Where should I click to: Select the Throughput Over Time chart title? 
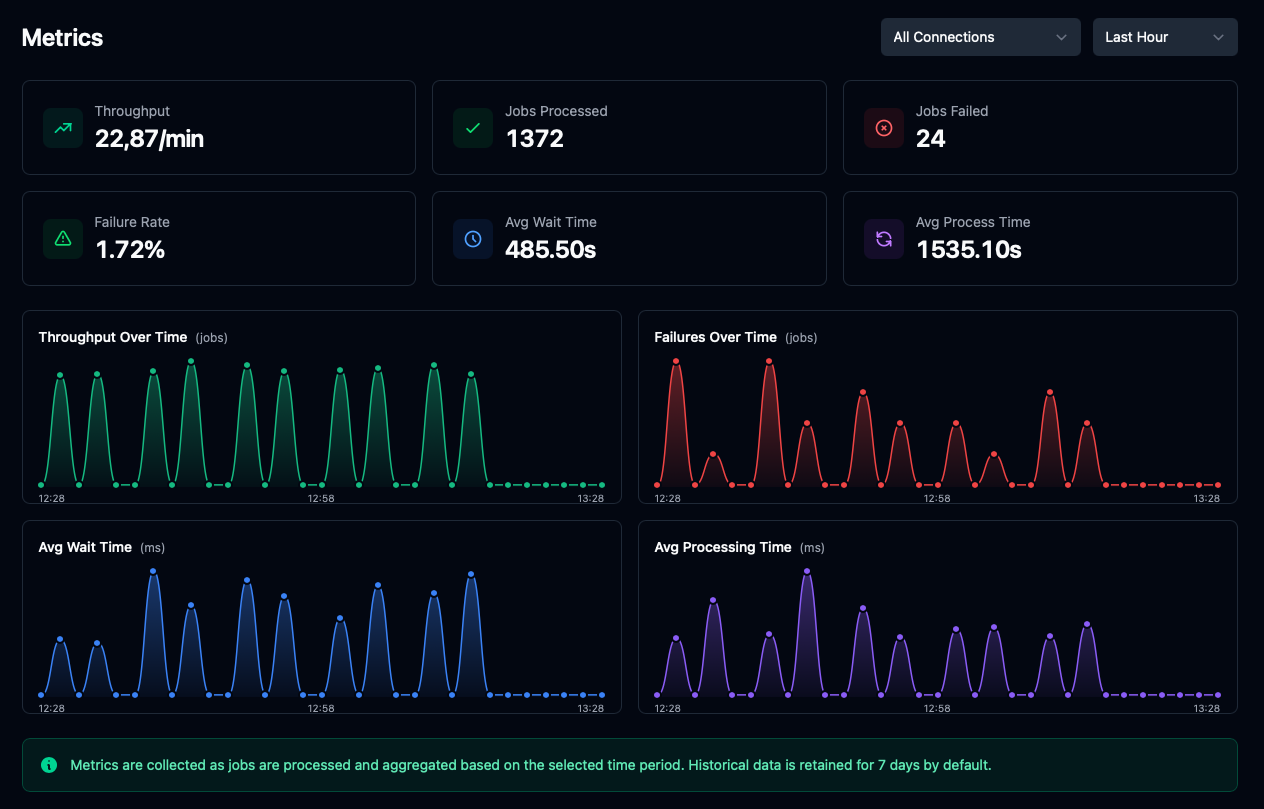(112, 337)
